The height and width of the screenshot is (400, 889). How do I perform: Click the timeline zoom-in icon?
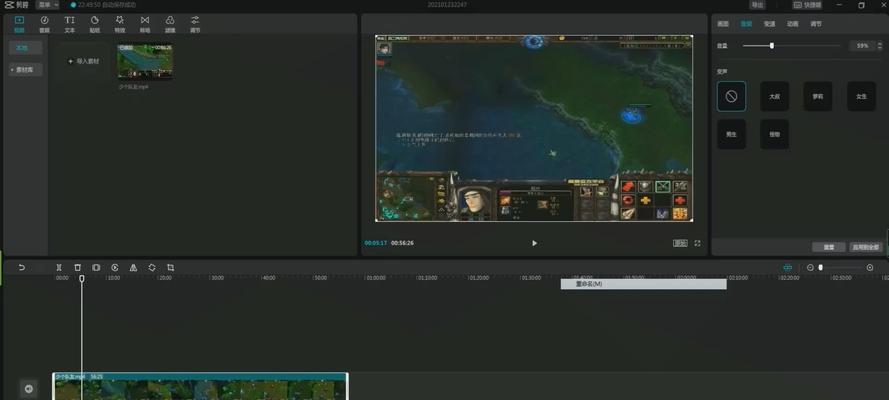870,267
